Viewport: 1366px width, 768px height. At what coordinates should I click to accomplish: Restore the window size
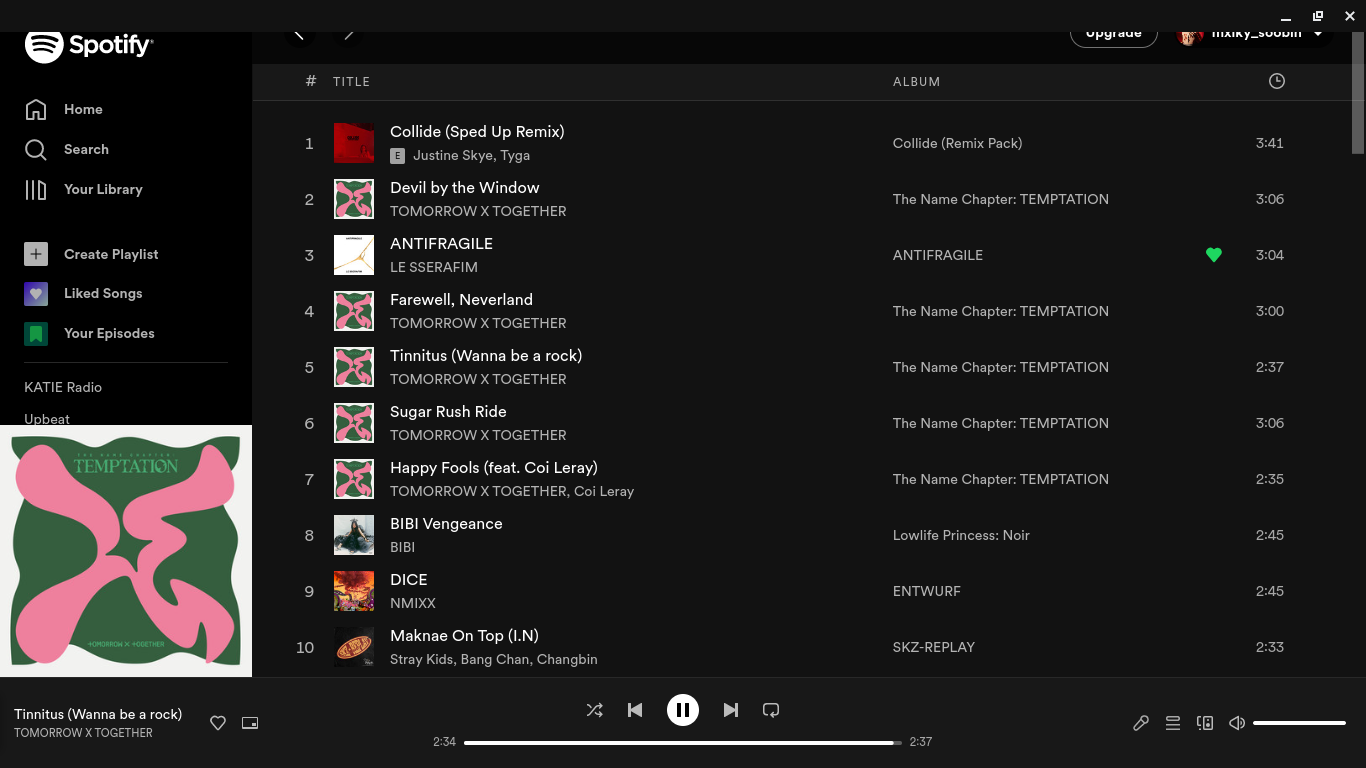pyautogui.click(x=1318, y=16)
